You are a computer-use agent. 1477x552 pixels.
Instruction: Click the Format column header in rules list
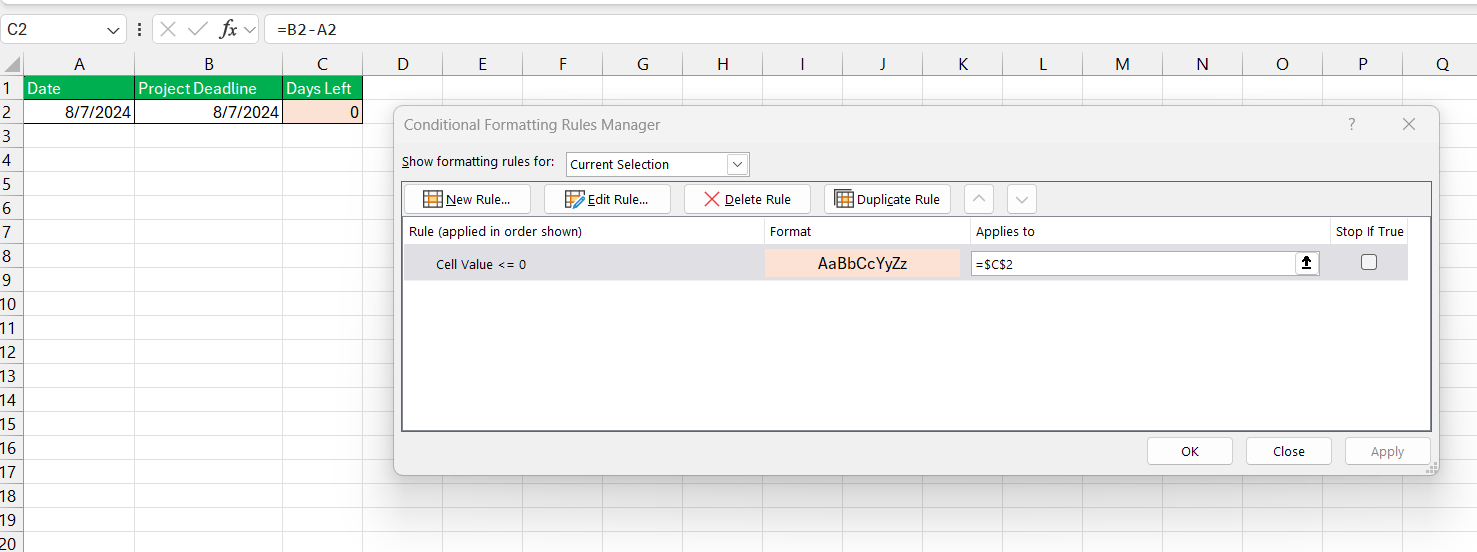point(867,231)
